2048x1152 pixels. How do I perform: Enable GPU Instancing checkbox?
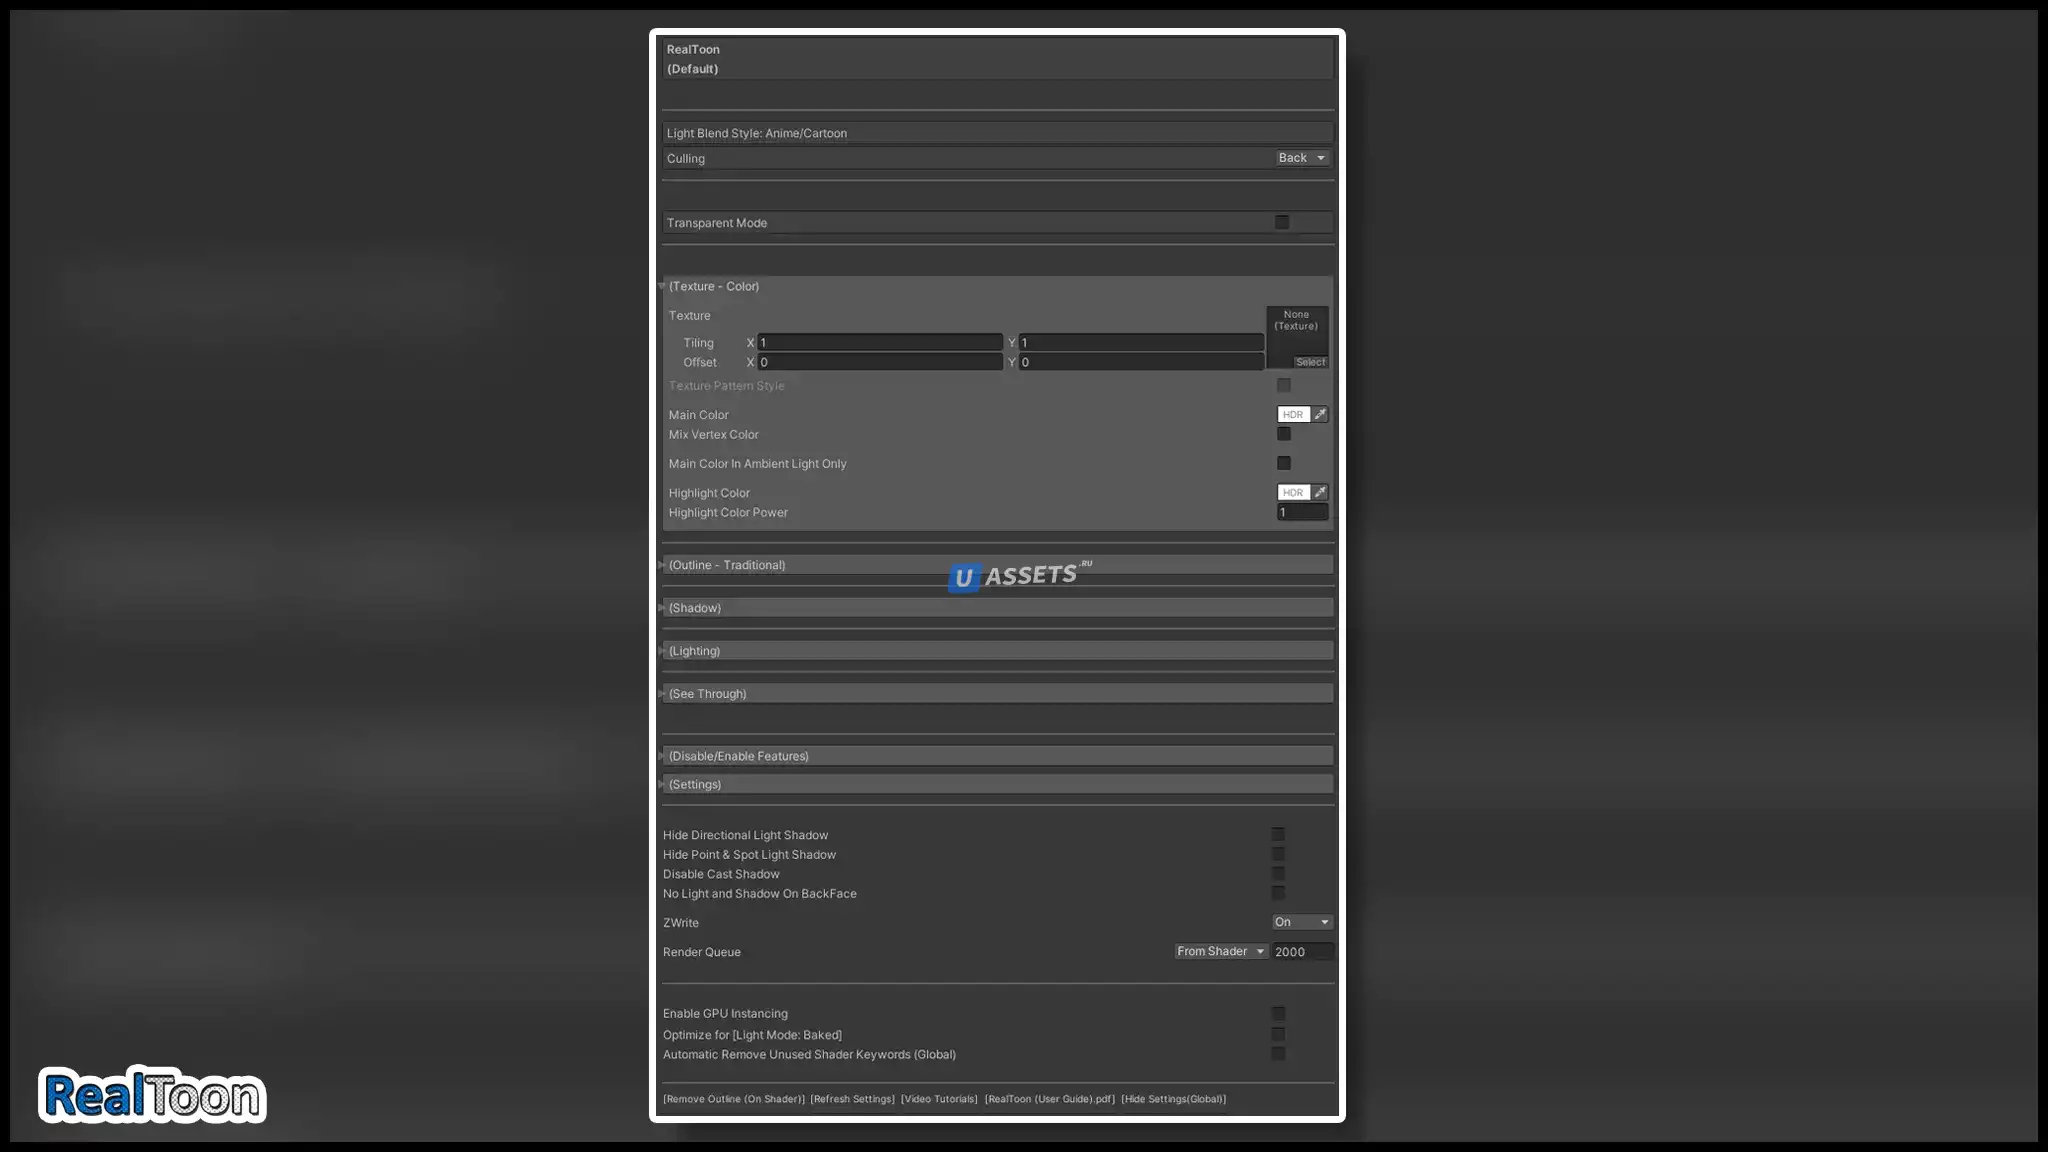[x=1278, y=1013]
